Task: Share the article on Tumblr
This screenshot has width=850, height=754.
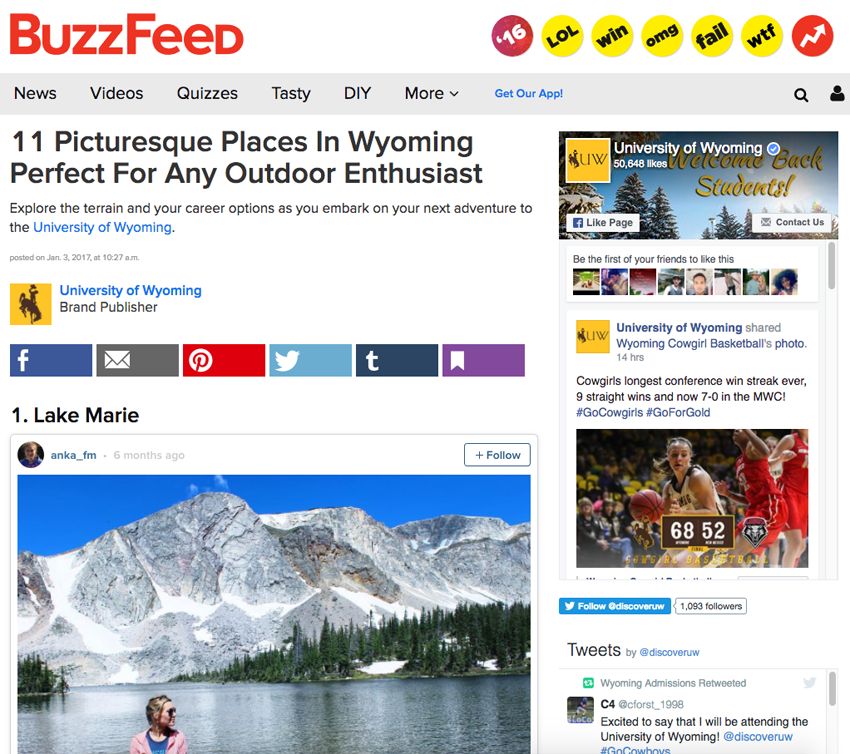Action: tap(397, 360)
